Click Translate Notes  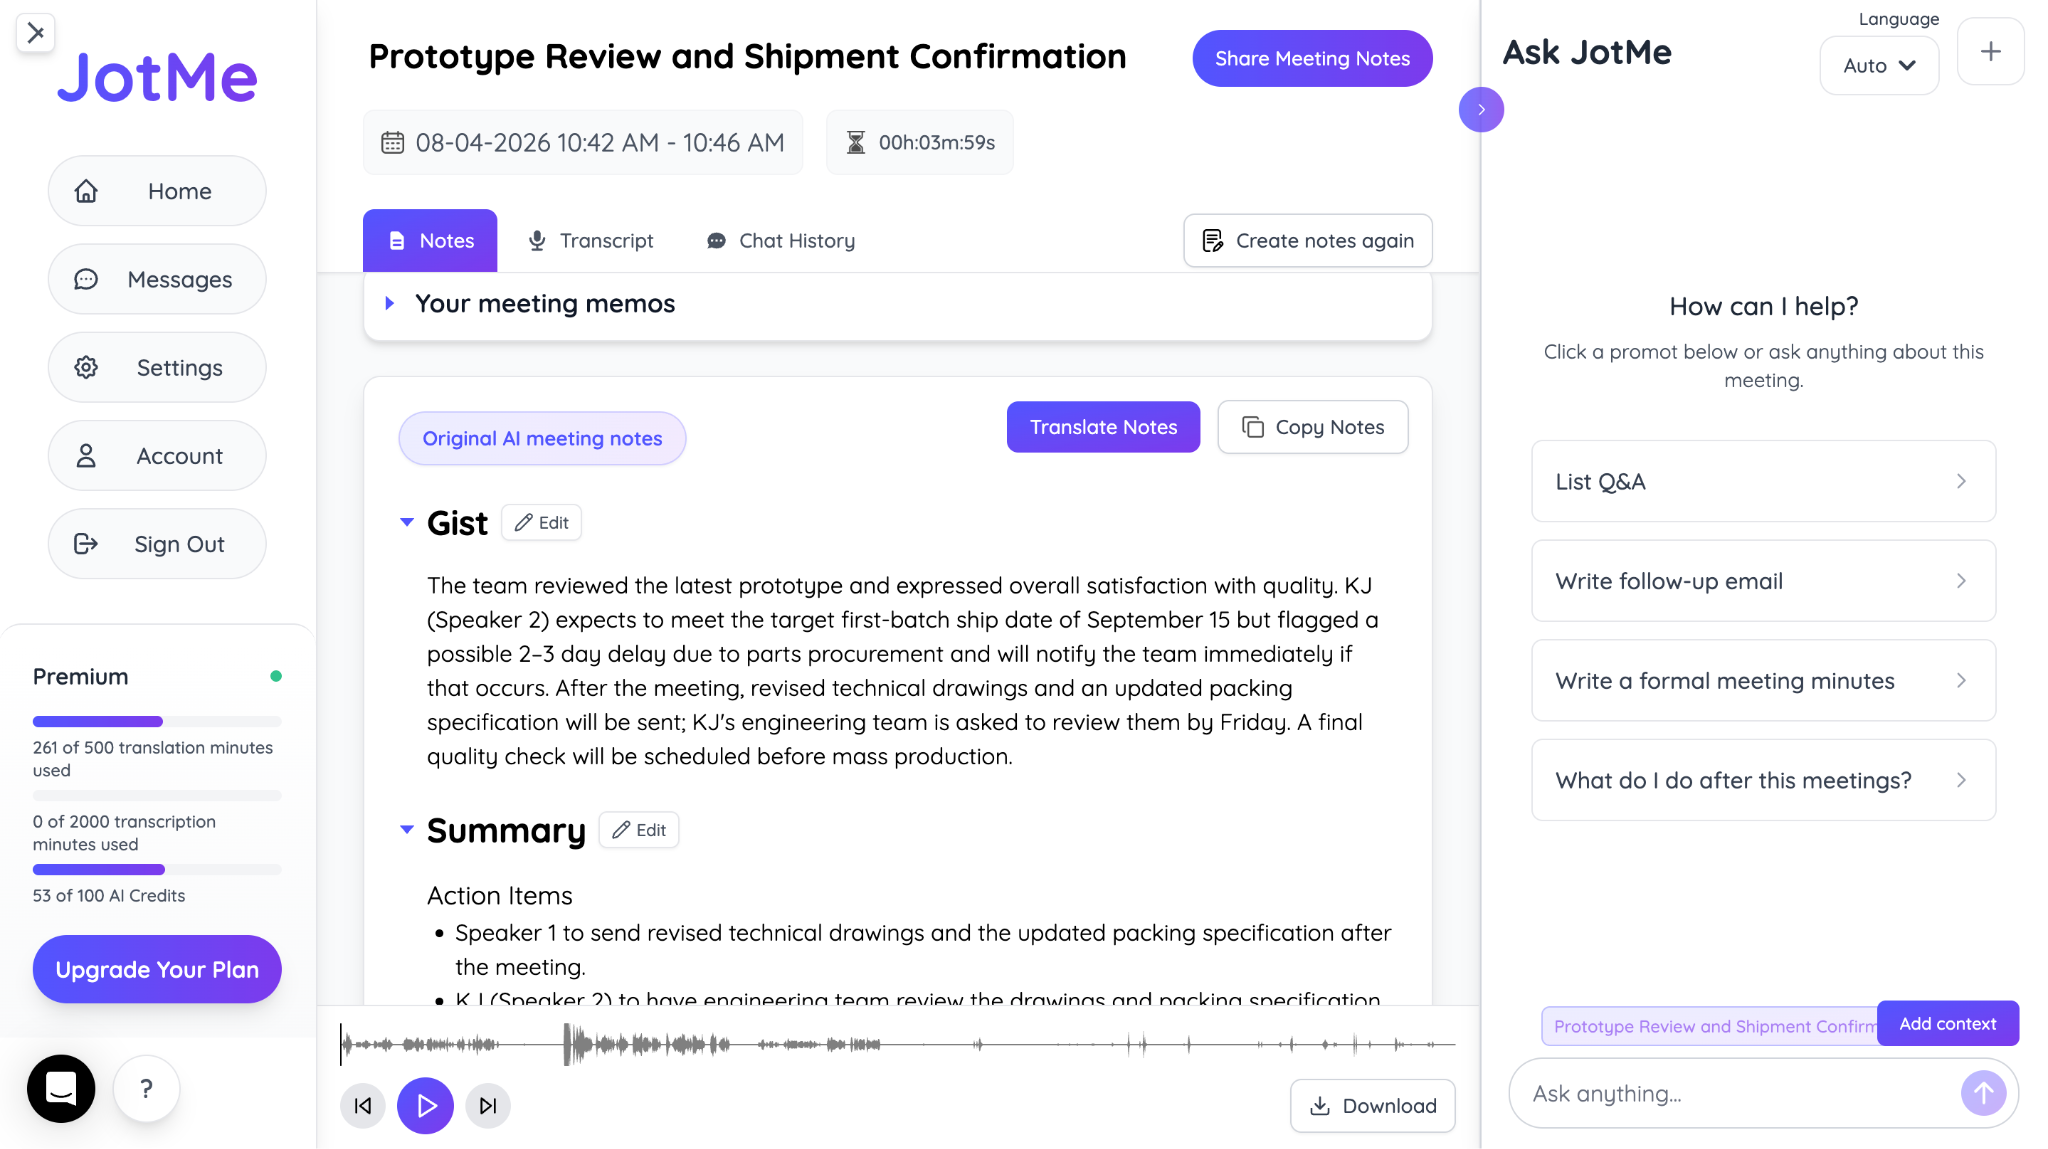point(1103,427)
